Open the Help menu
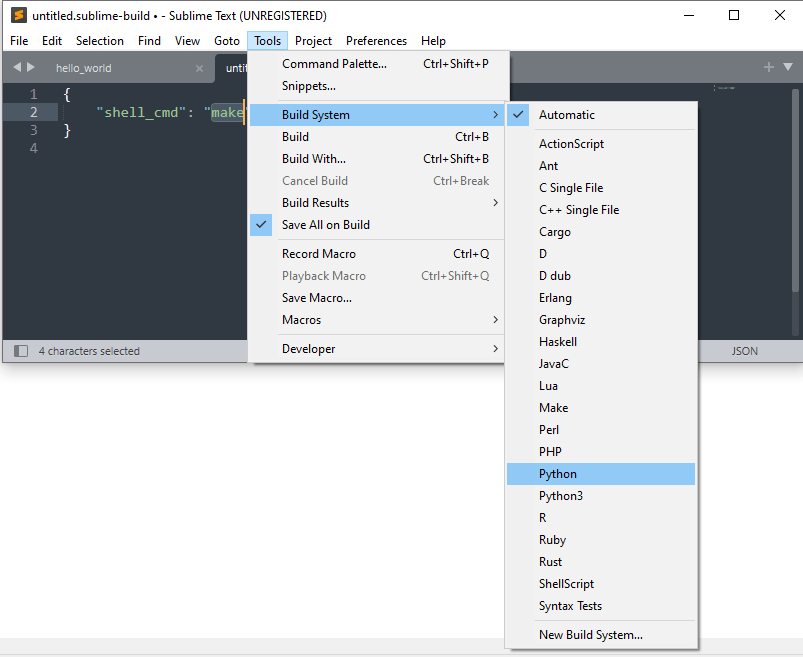This screenshot has width=803, height=657. coord(433,41)
